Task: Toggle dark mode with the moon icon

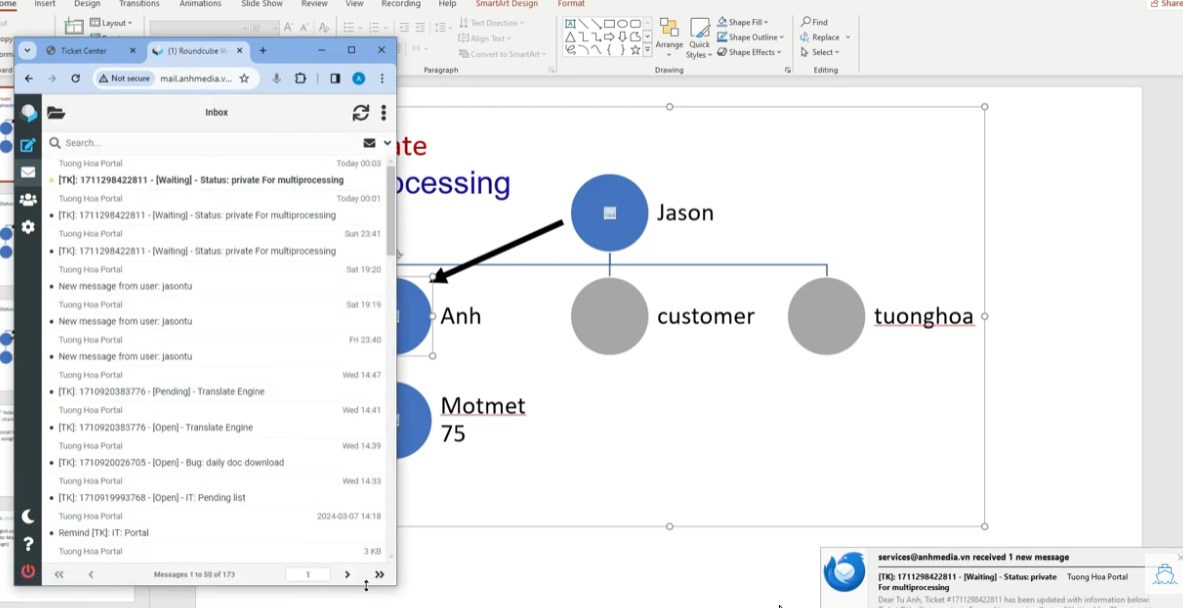Action: (x=28, y=515)
